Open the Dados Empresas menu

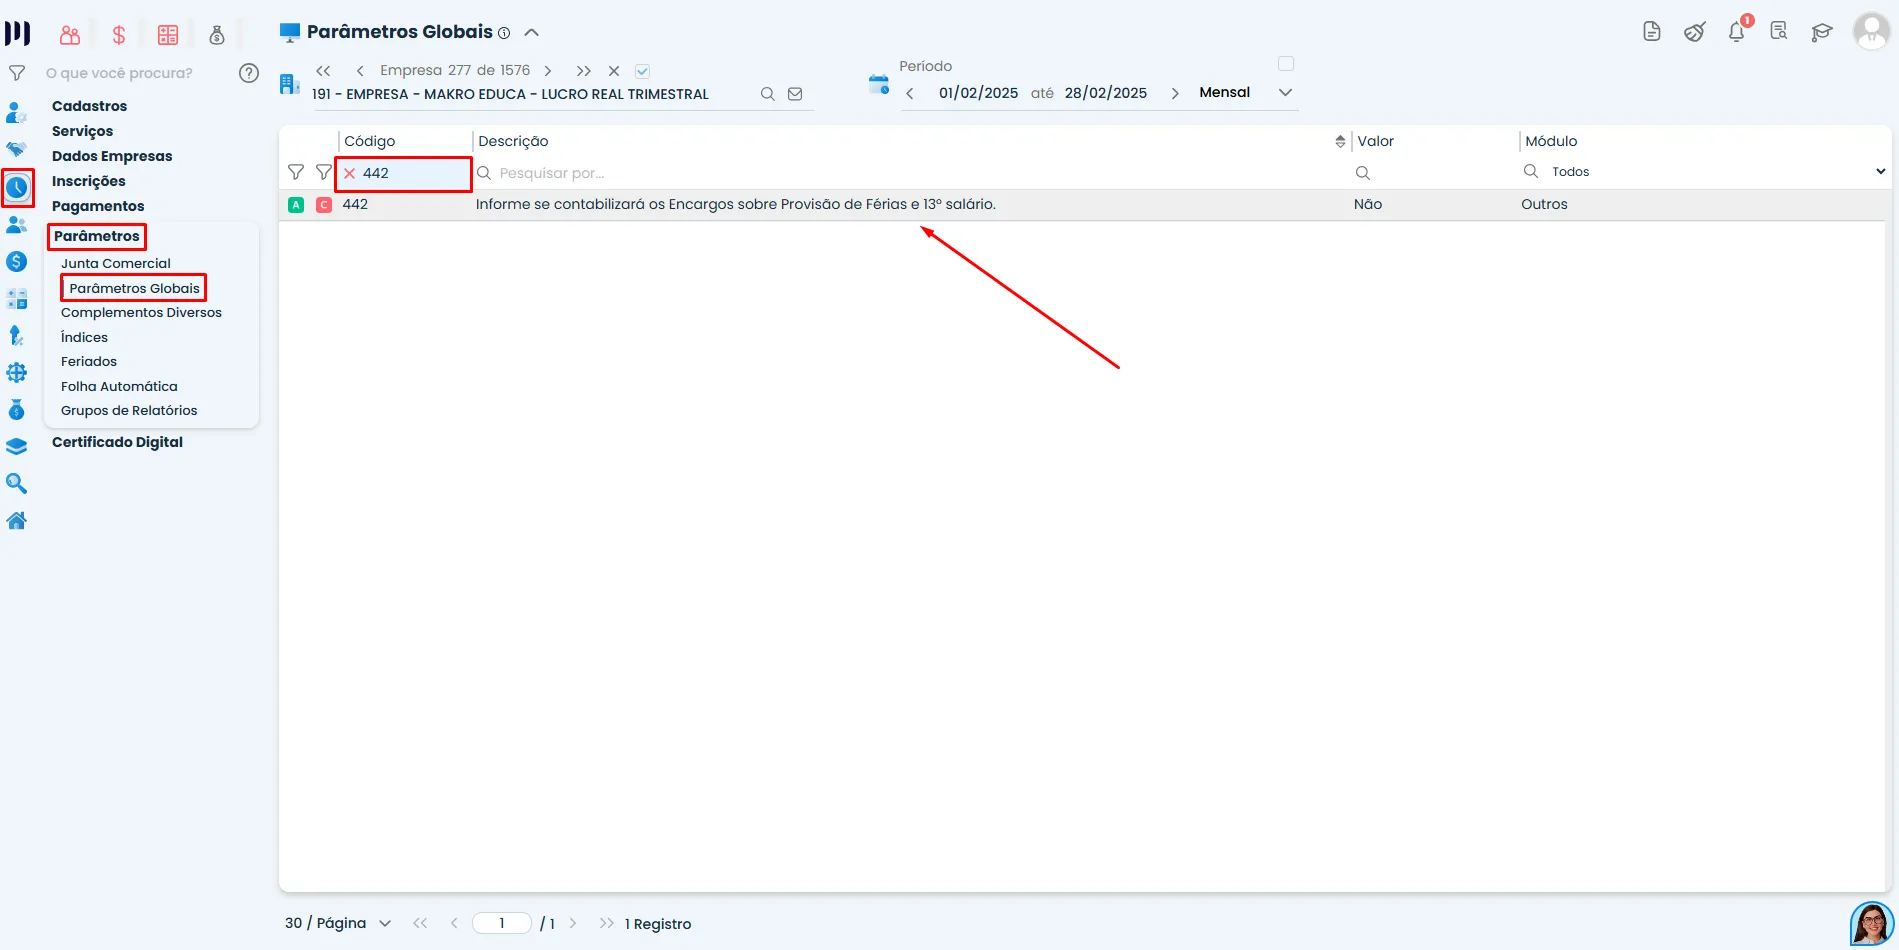coord(112,156)
